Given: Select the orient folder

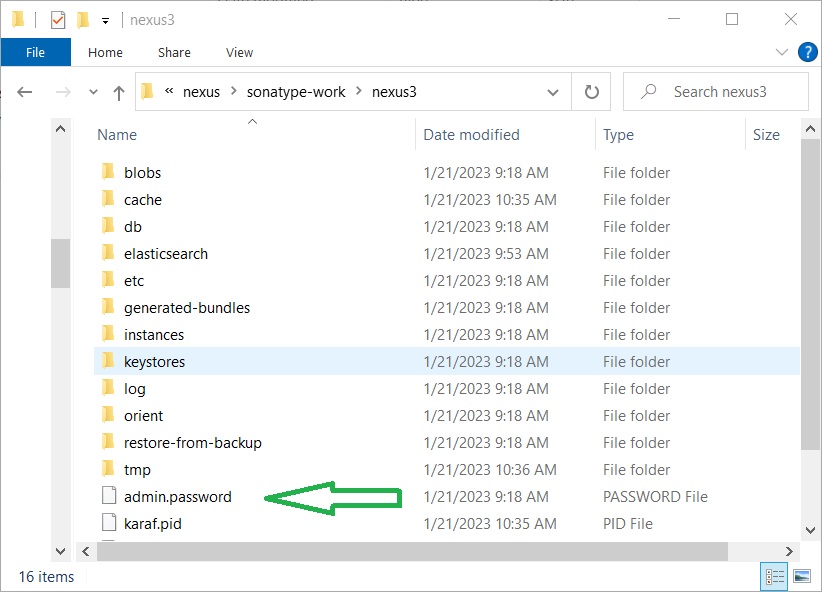Looking at the screenshot, I should (447, 416).
